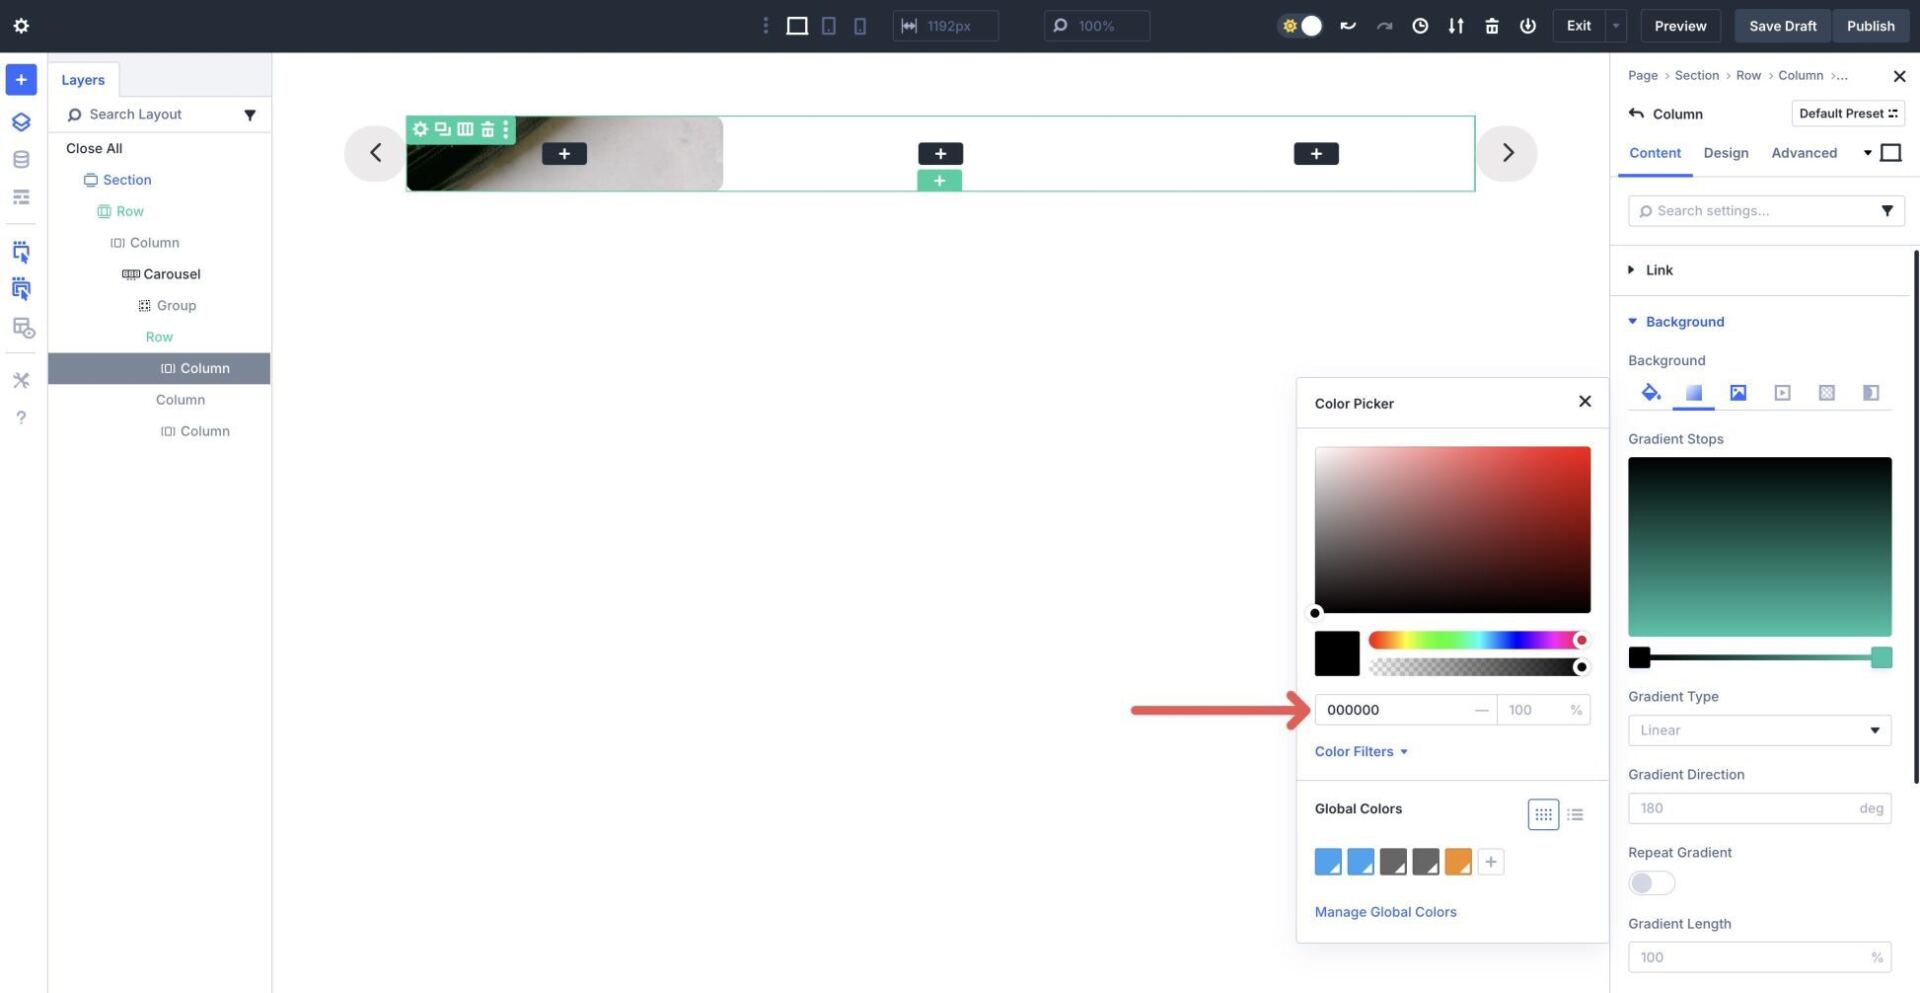
Task: Select the orange global color swatch
Action: click(x=1458, y=861)
